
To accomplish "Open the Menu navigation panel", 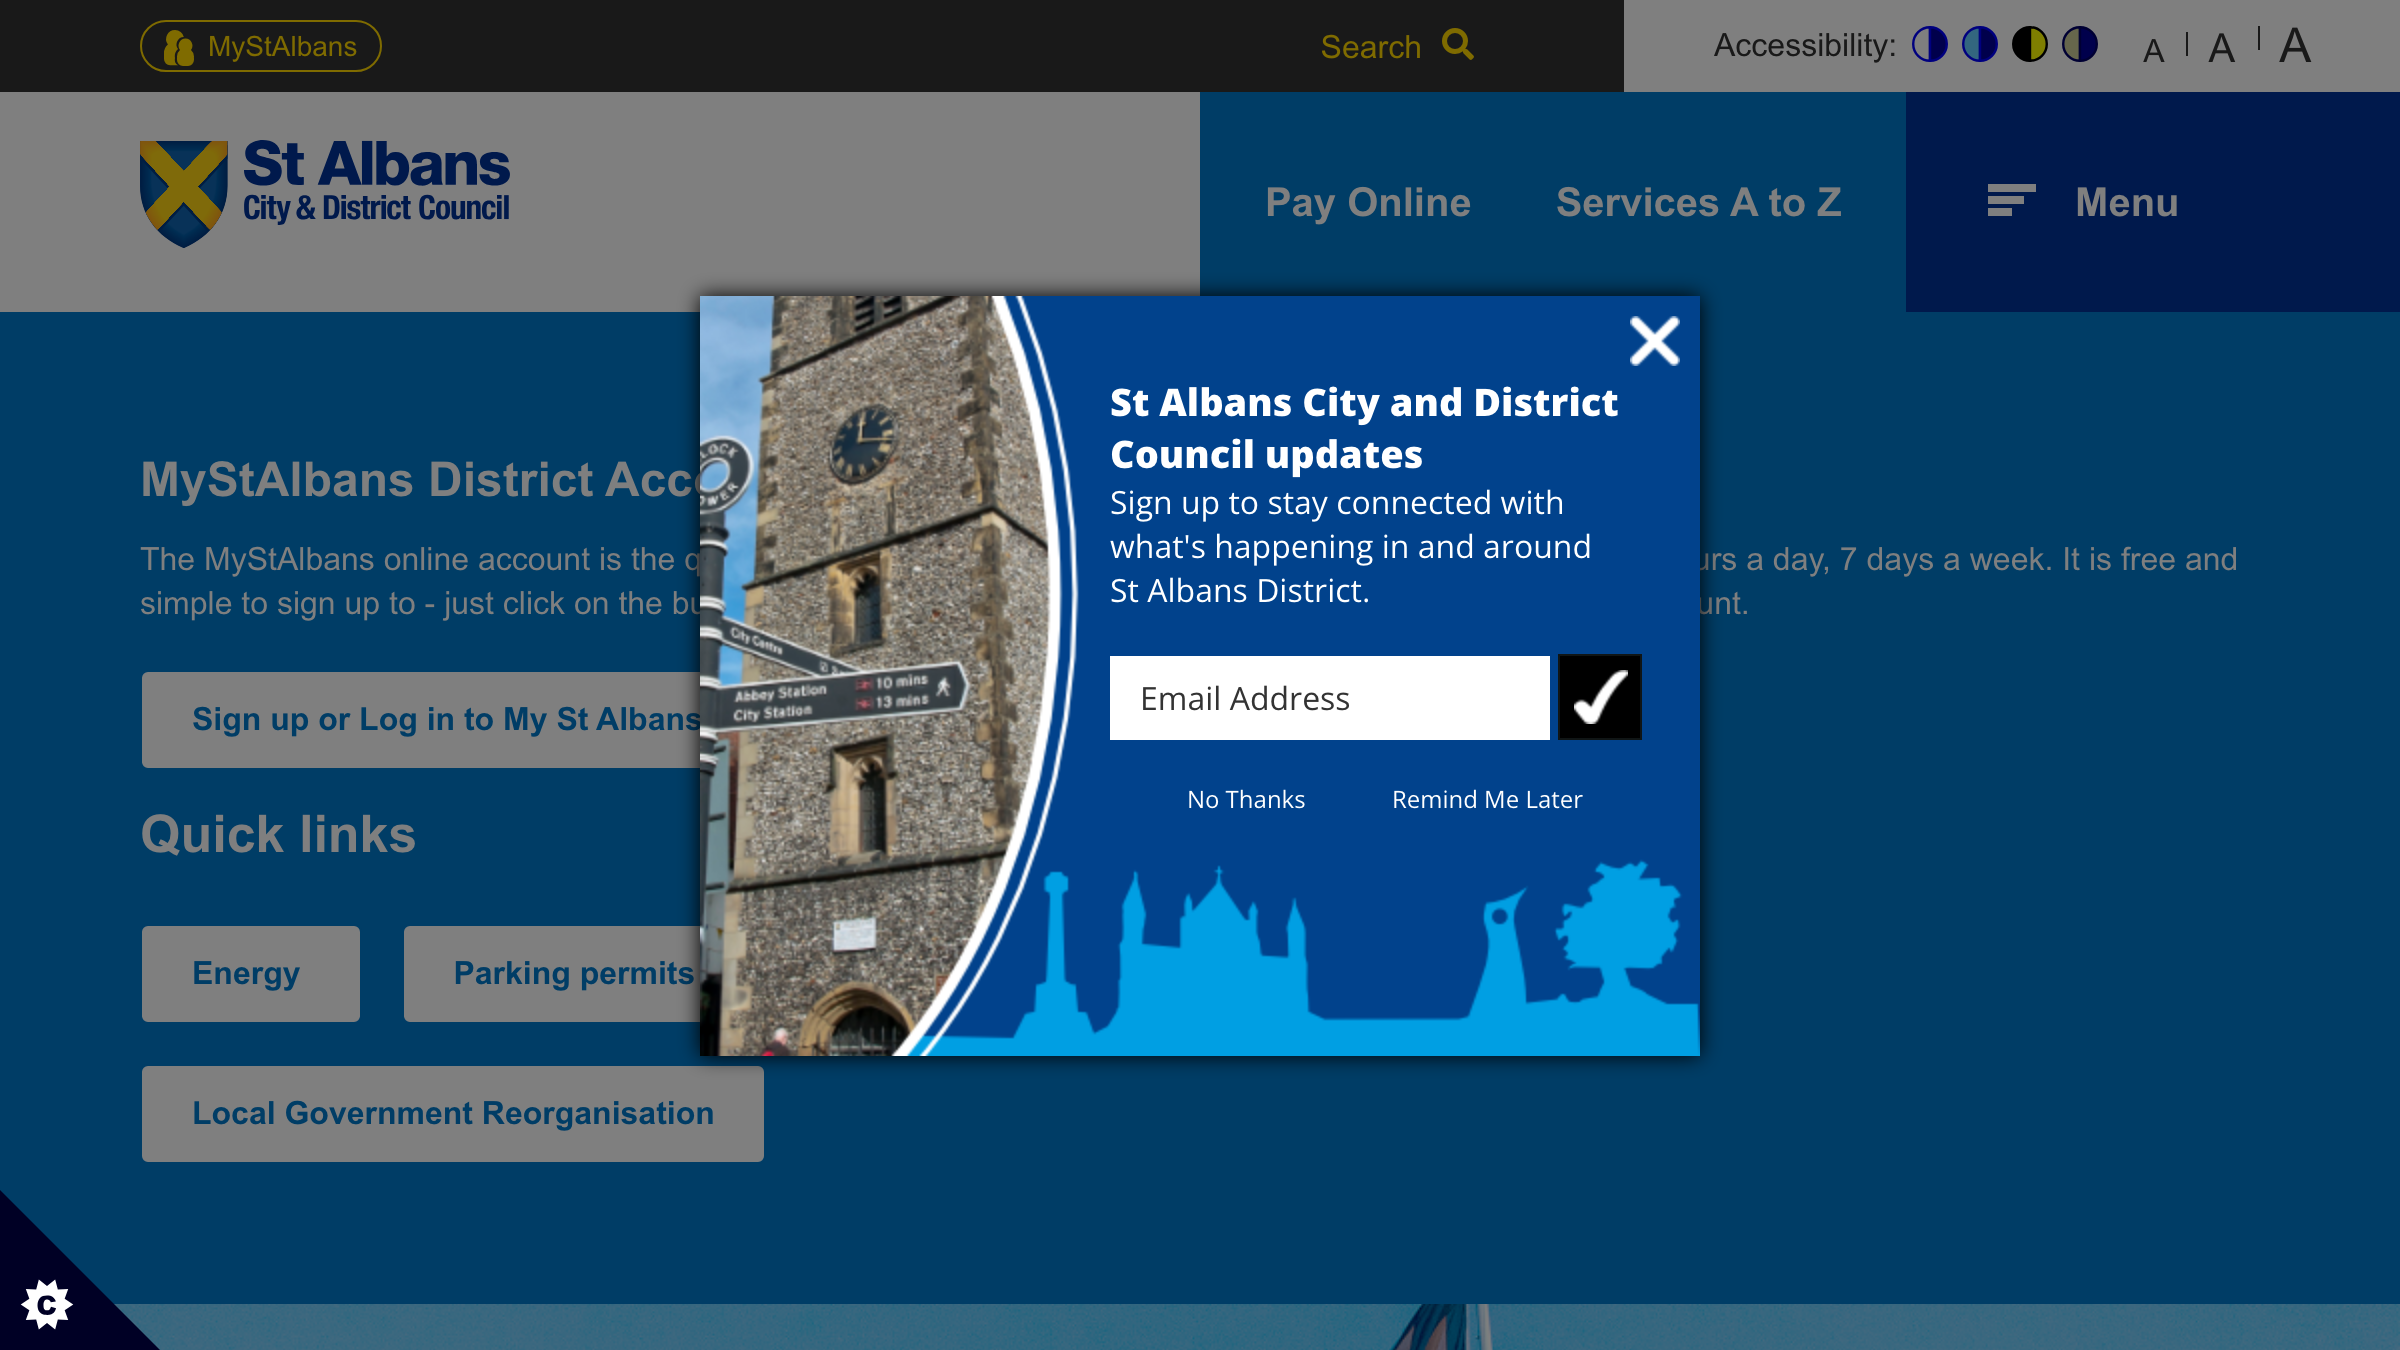I will [x=2090, y=202].
